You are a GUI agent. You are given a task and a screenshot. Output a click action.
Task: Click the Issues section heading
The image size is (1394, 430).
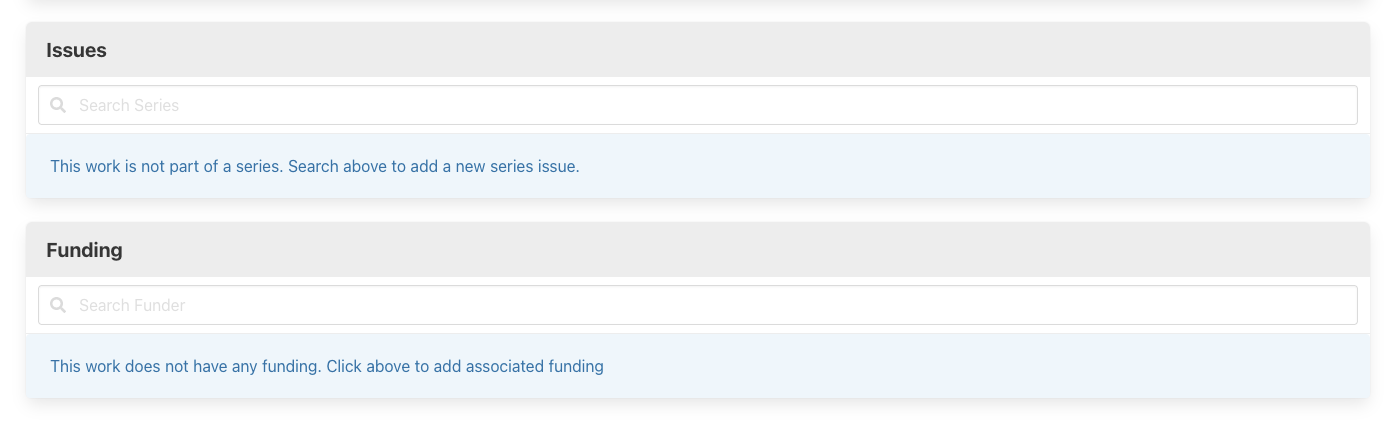point(76,50)
